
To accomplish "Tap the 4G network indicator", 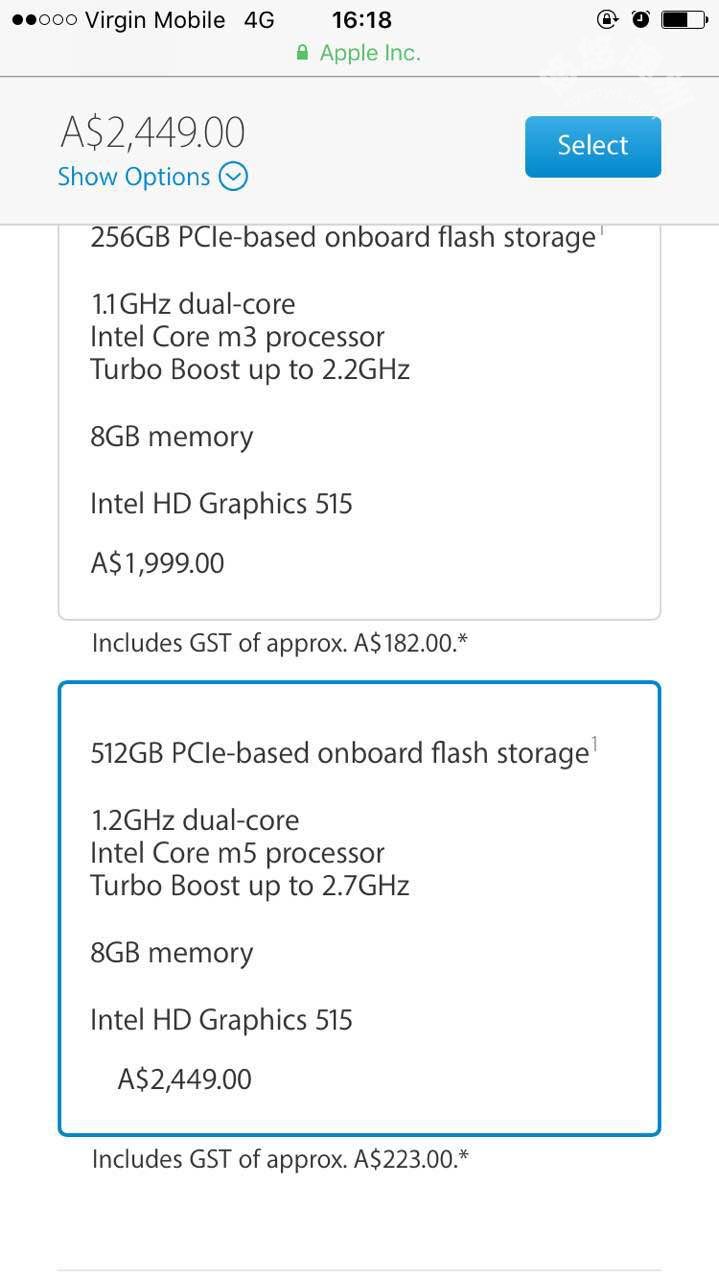I will click(x=259, y=20).
